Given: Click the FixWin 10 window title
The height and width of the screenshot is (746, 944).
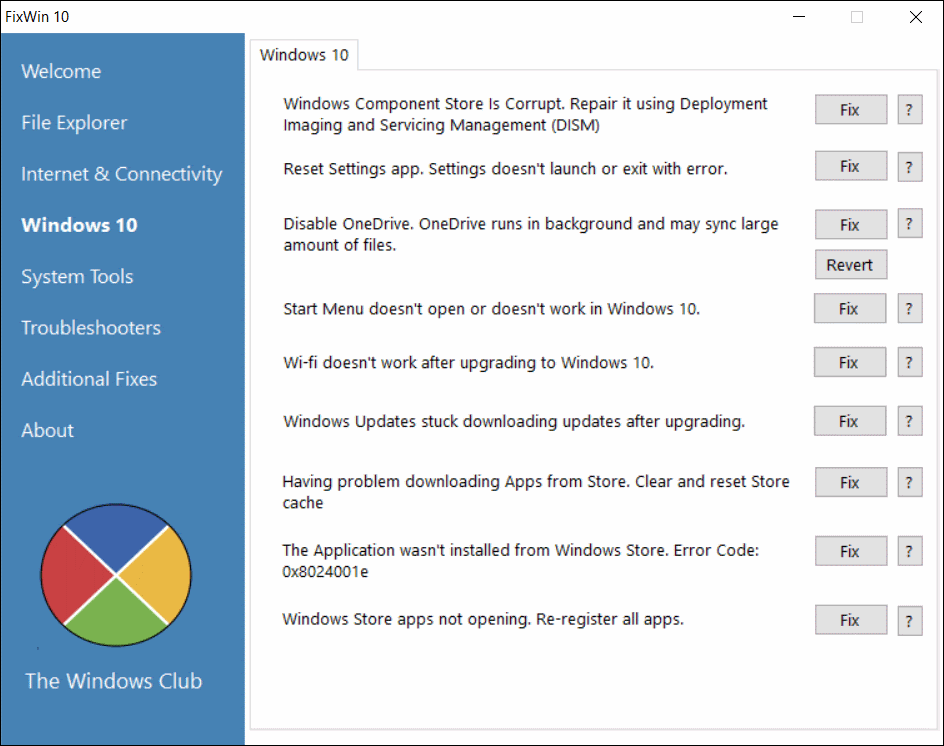Looking at the screenshot, I should 37,17.
